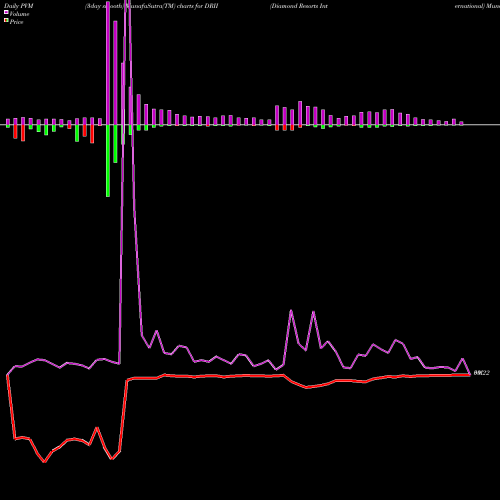Click the Price legend color swatch
The height and width of the screenshot is (500, 500).
(x=6, y=21)
